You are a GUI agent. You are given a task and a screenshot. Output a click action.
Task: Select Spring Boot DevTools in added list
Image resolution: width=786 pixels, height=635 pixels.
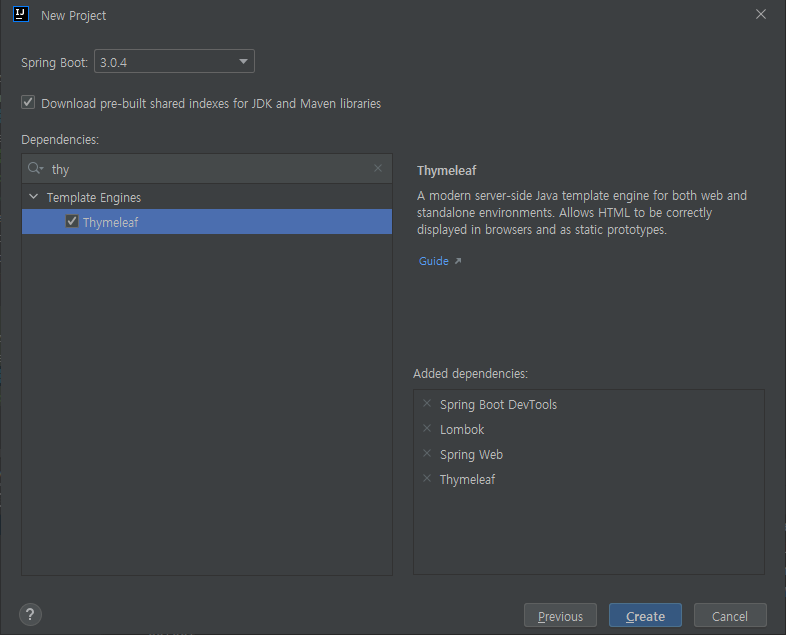[498, 404]
